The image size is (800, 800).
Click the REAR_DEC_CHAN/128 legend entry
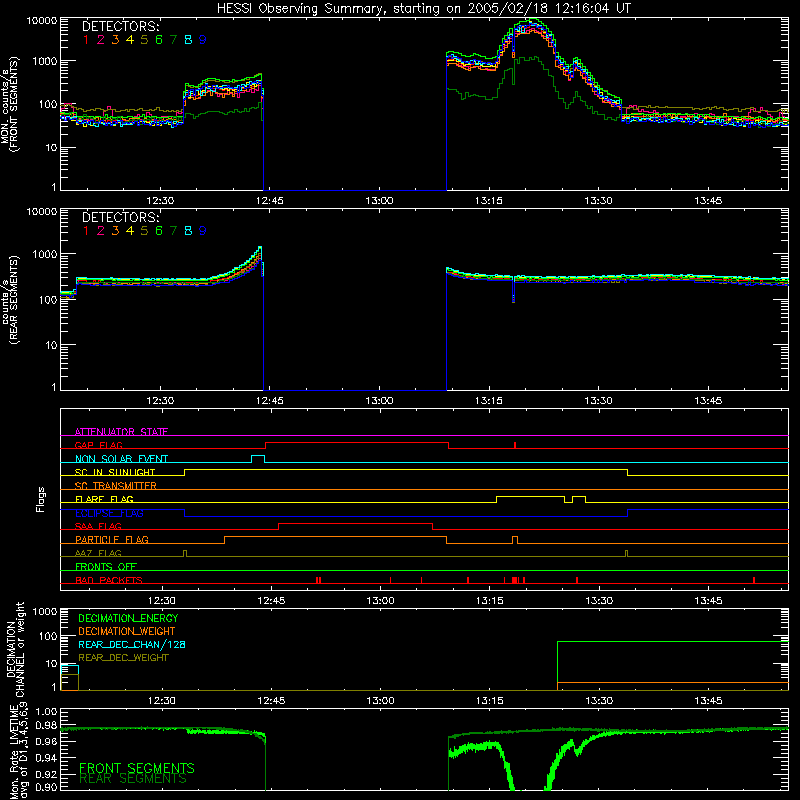[x=132, y=645]
